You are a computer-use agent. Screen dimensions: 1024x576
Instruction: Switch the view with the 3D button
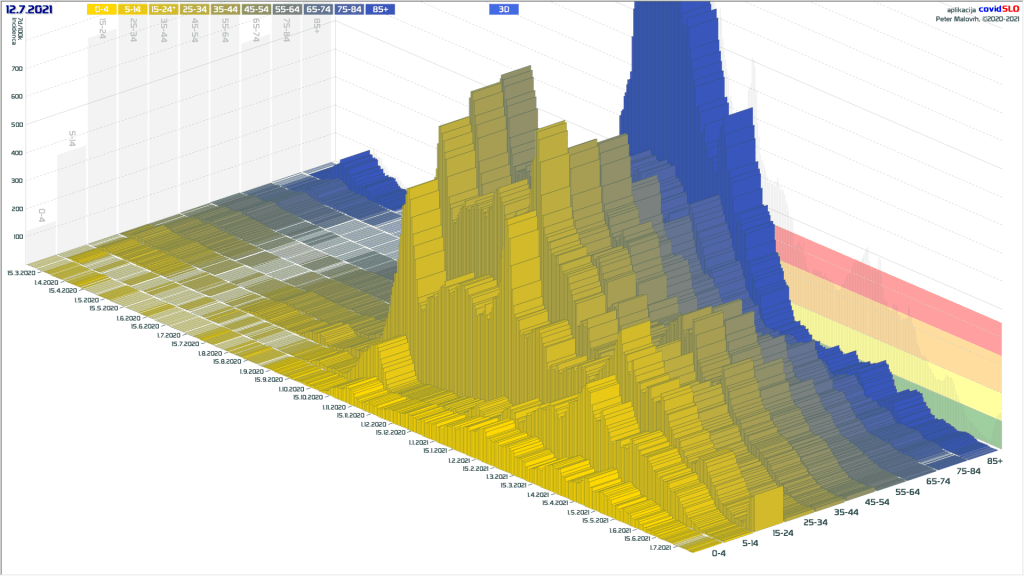coord(504,9)
